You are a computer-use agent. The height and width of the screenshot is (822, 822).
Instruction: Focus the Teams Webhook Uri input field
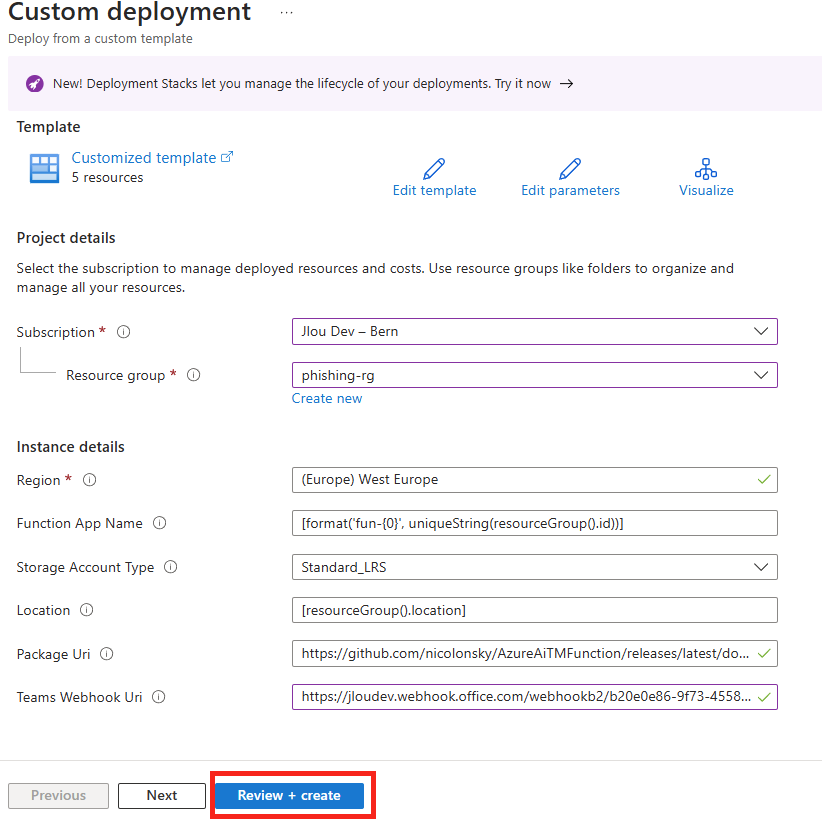(x=534, y=697)
